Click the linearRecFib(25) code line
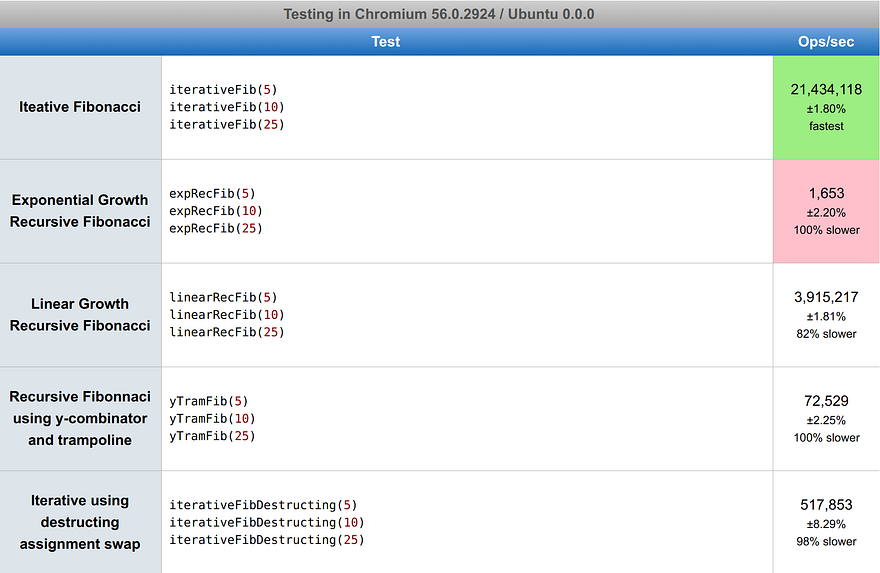The height and width of the screenshot is (573, 880). click(227, 332)
